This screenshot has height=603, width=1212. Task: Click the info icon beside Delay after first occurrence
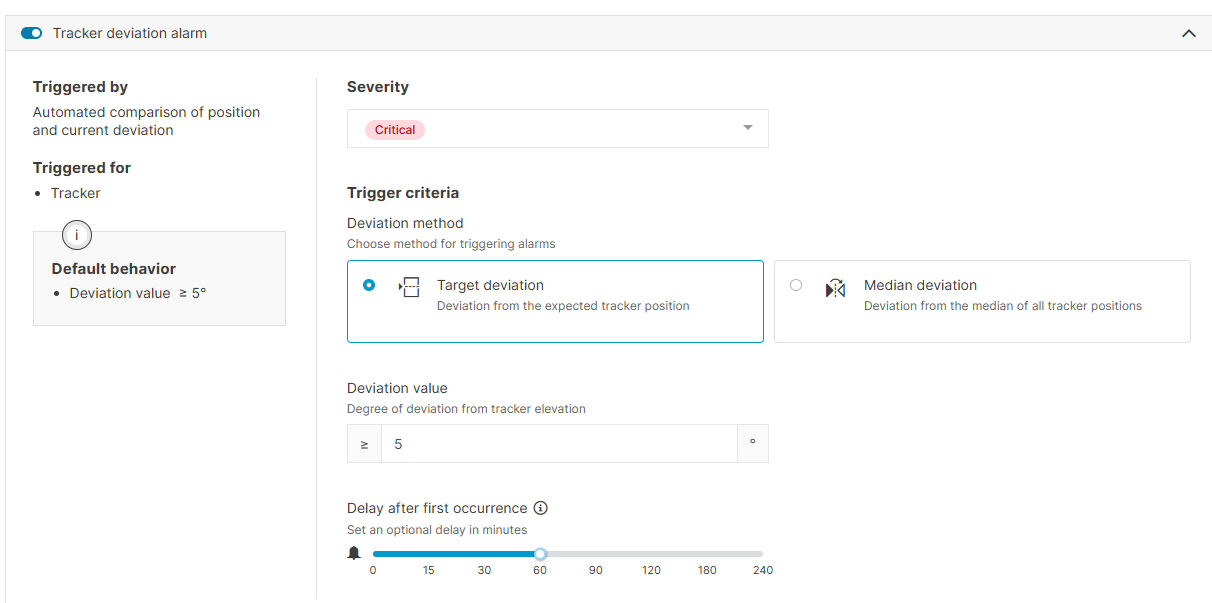tap(540, 508)
